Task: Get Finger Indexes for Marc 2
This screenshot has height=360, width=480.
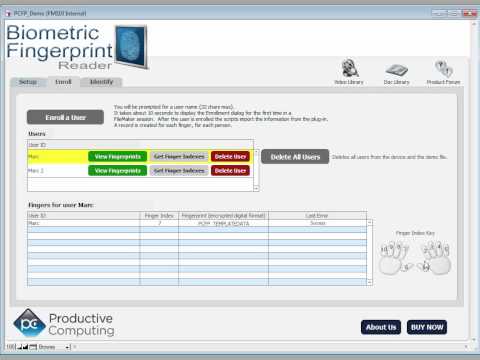Action: coord(179,171)
